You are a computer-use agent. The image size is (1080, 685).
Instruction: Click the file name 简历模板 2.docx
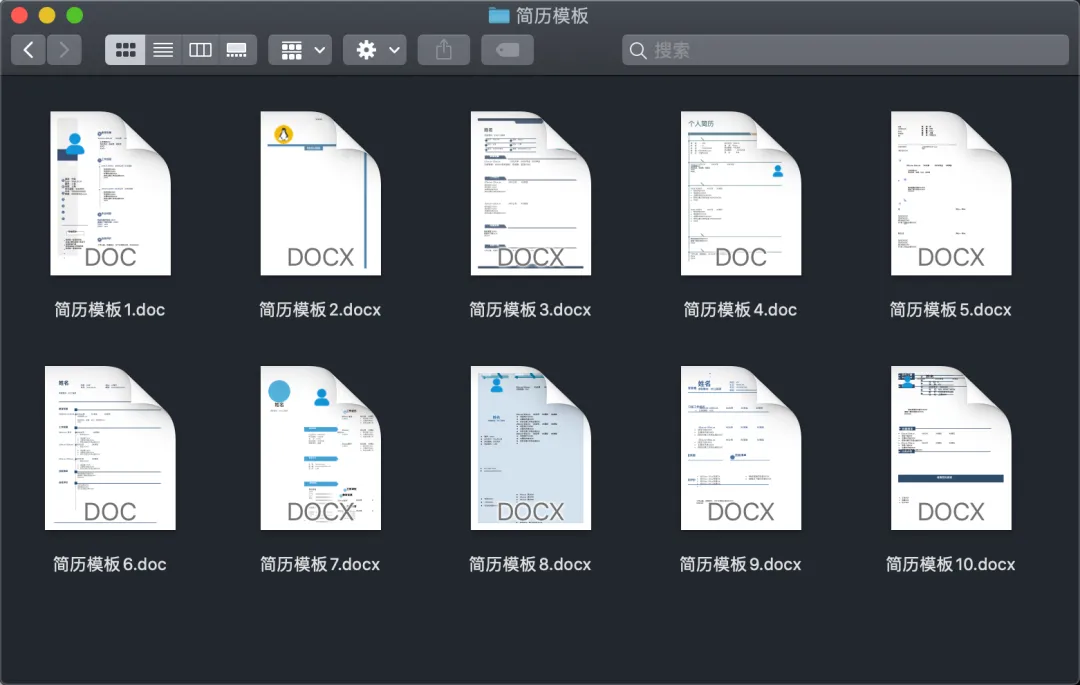[x=320, y=310]
